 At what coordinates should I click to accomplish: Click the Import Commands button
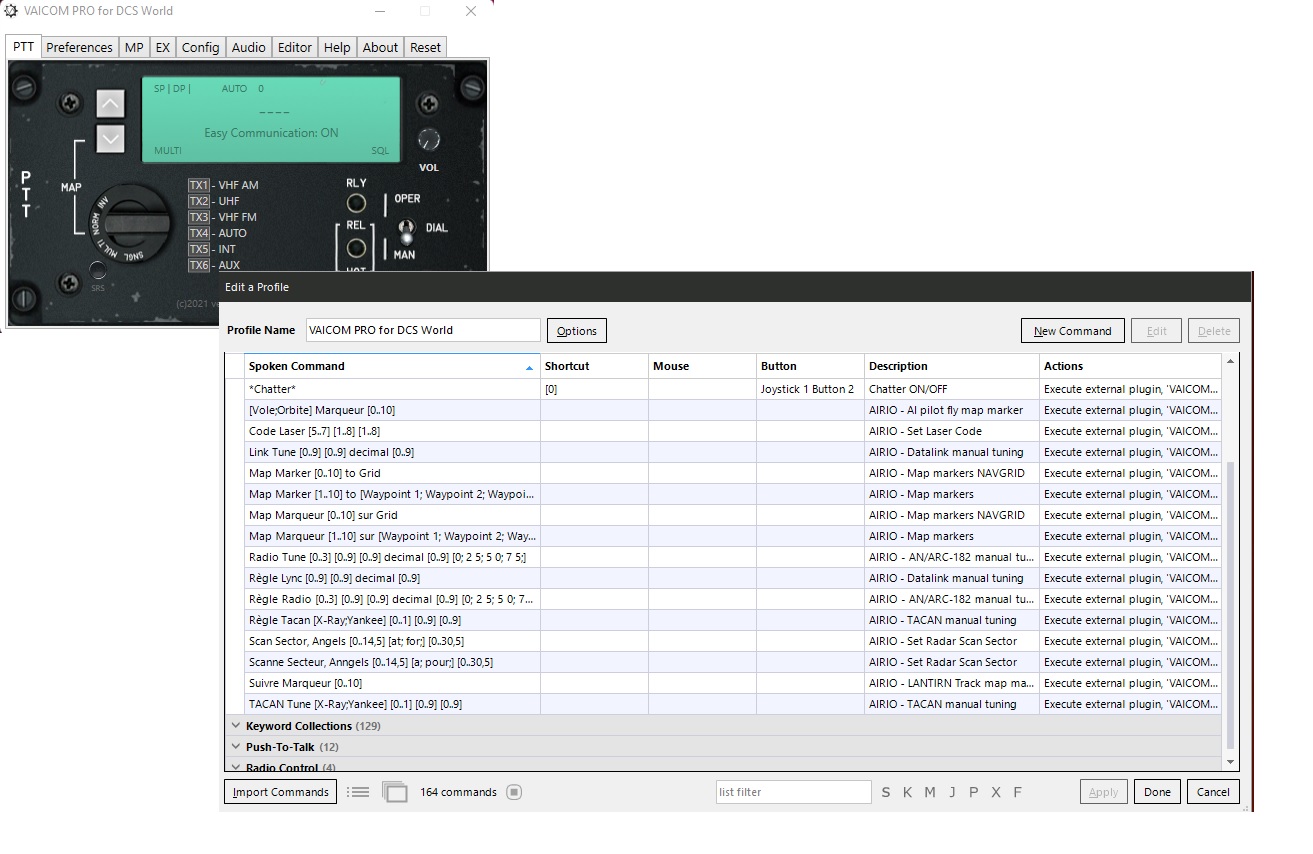coord(280,792)
